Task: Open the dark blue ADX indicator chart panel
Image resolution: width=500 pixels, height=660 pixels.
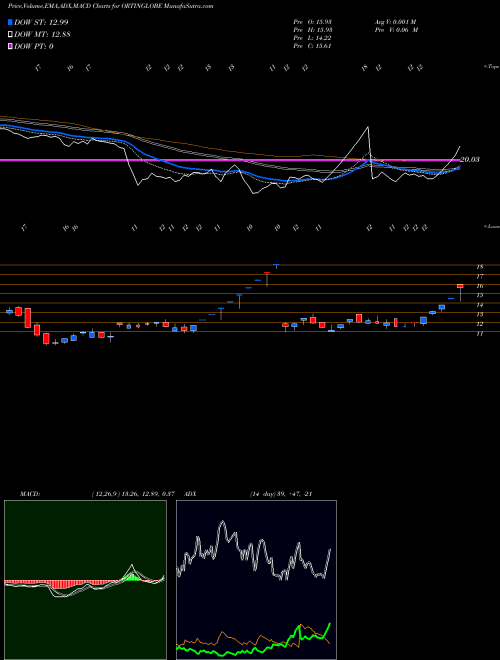Action: coord(256,580)
